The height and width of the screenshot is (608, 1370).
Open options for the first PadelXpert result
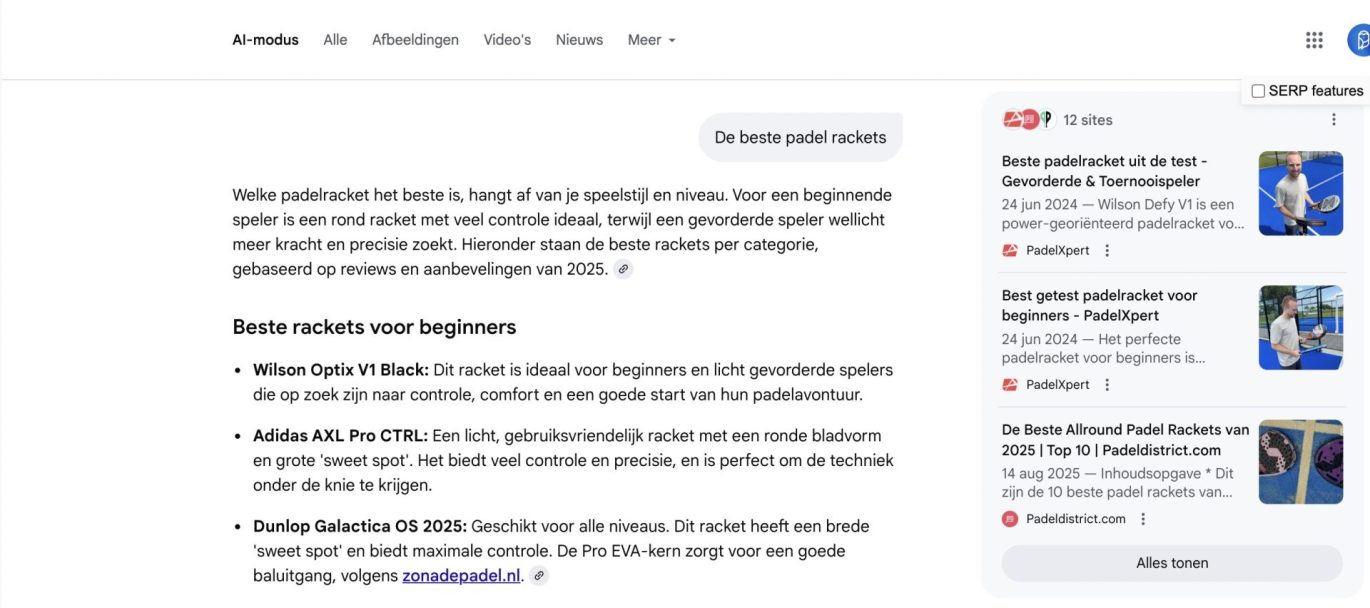(x=1107, y=251)
